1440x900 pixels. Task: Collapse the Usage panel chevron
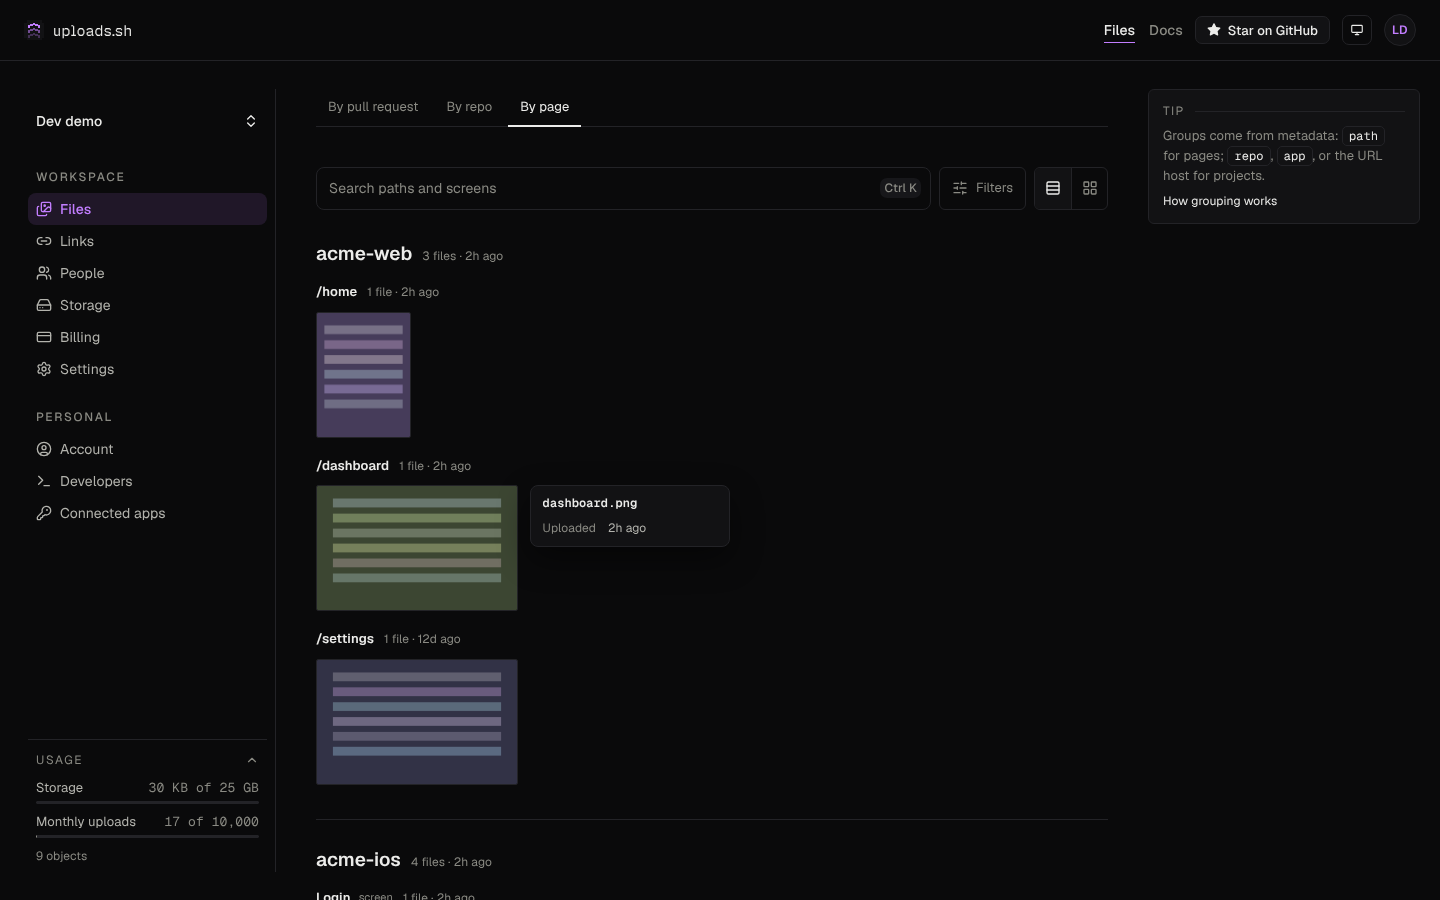252,760
